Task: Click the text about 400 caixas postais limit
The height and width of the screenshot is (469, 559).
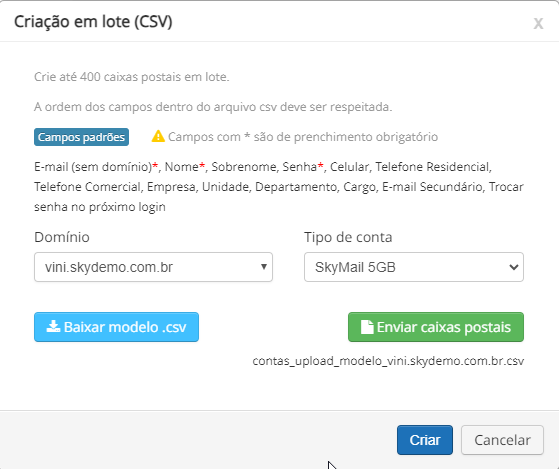Action: (x=132, y=77)
